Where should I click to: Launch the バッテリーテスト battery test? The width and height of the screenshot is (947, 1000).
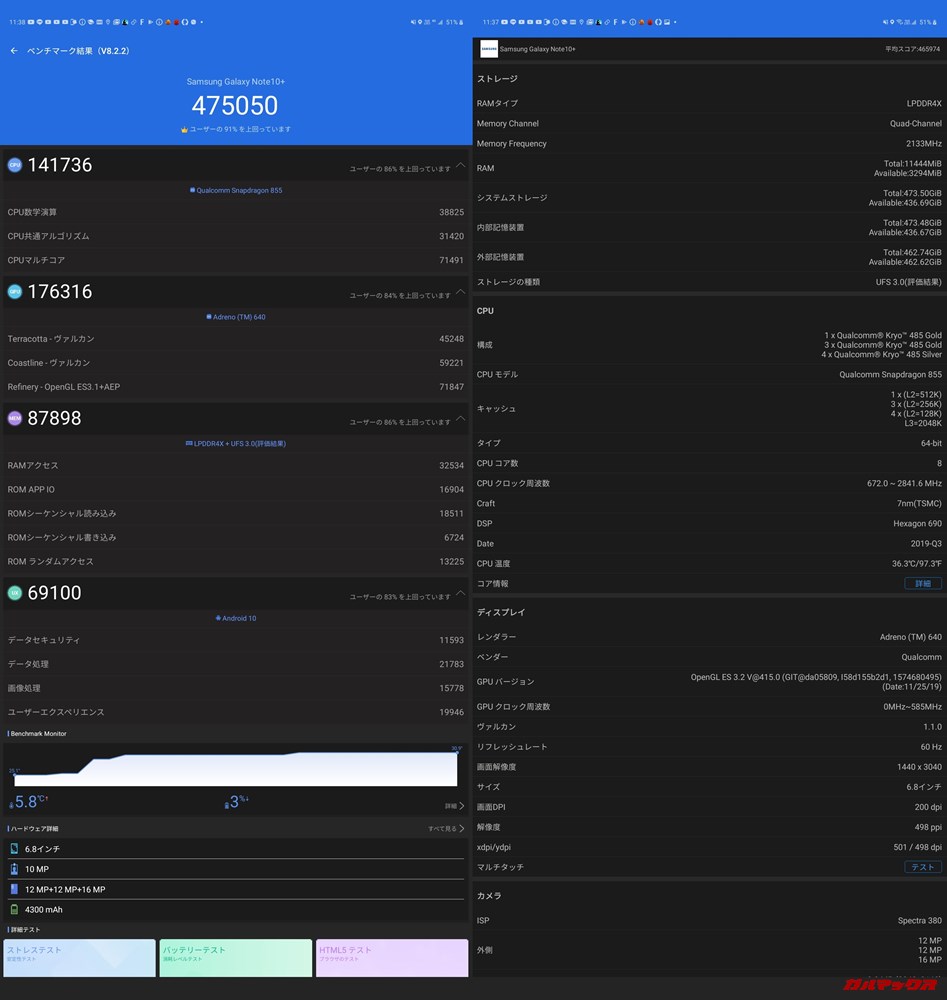coord(235,957)
